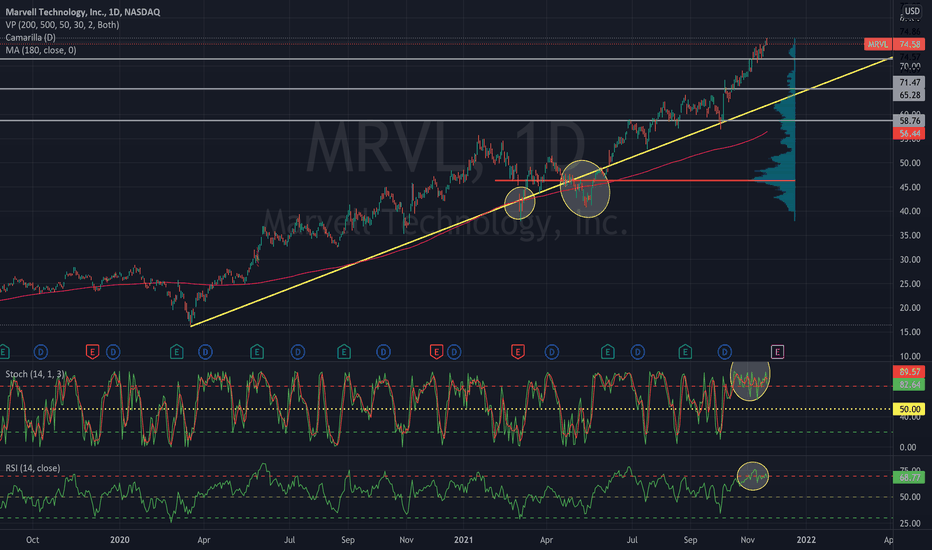Open the red earnings marker of December 2020
The image size is (932, 550).
[436, 352]
